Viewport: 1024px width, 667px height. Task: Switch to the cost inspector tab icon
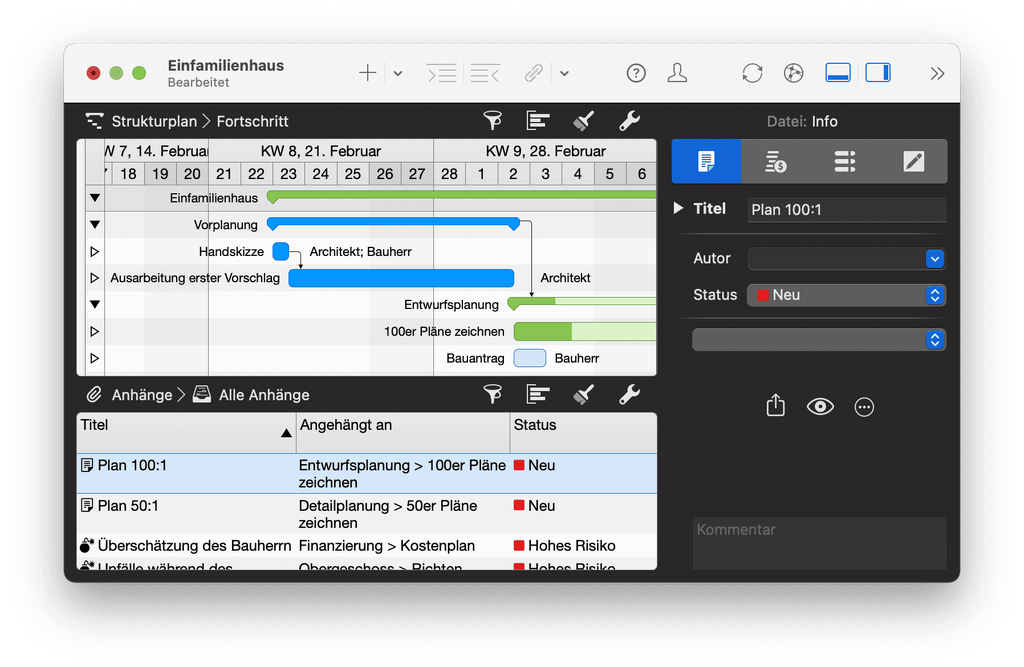point(775,161)
